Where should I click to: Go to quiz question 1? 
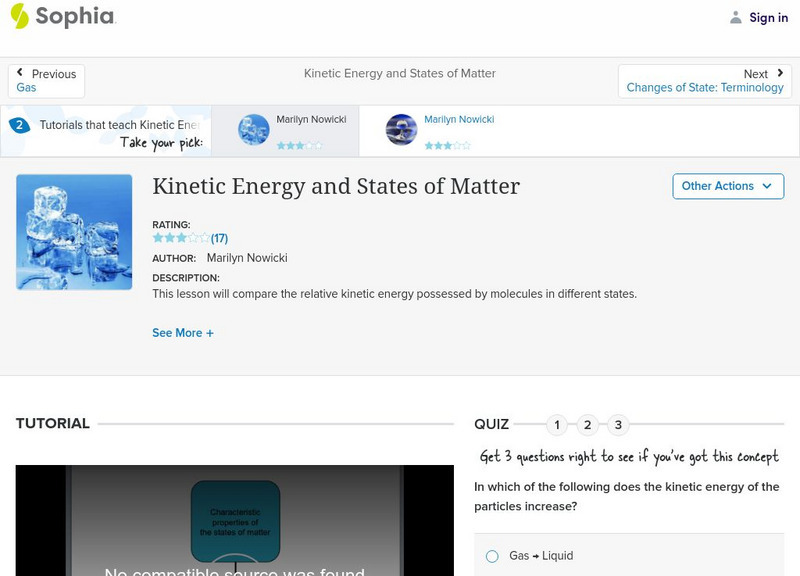(557, 425)
